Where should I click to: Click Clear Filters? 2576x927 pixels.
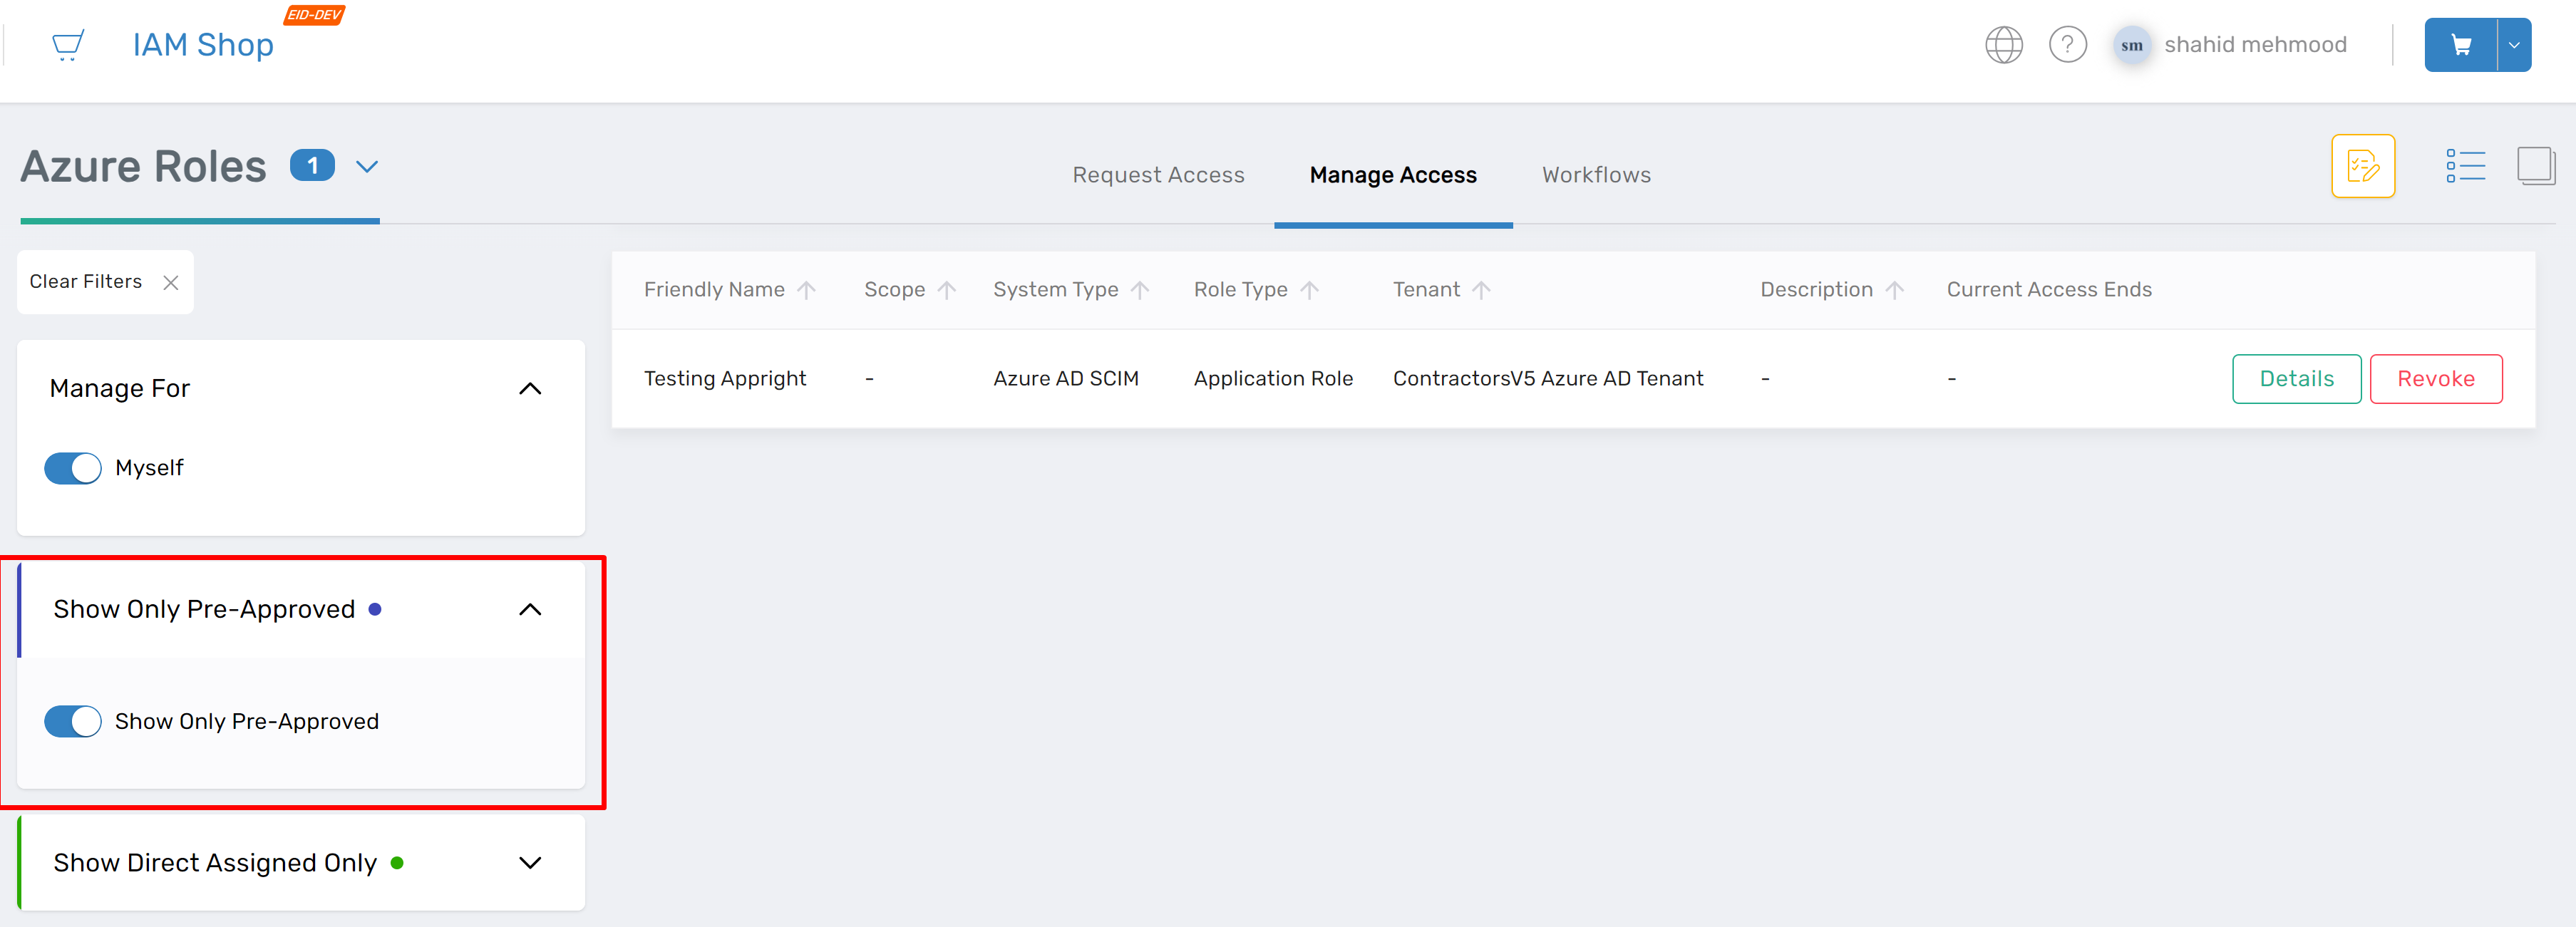(x=86, y=281)
